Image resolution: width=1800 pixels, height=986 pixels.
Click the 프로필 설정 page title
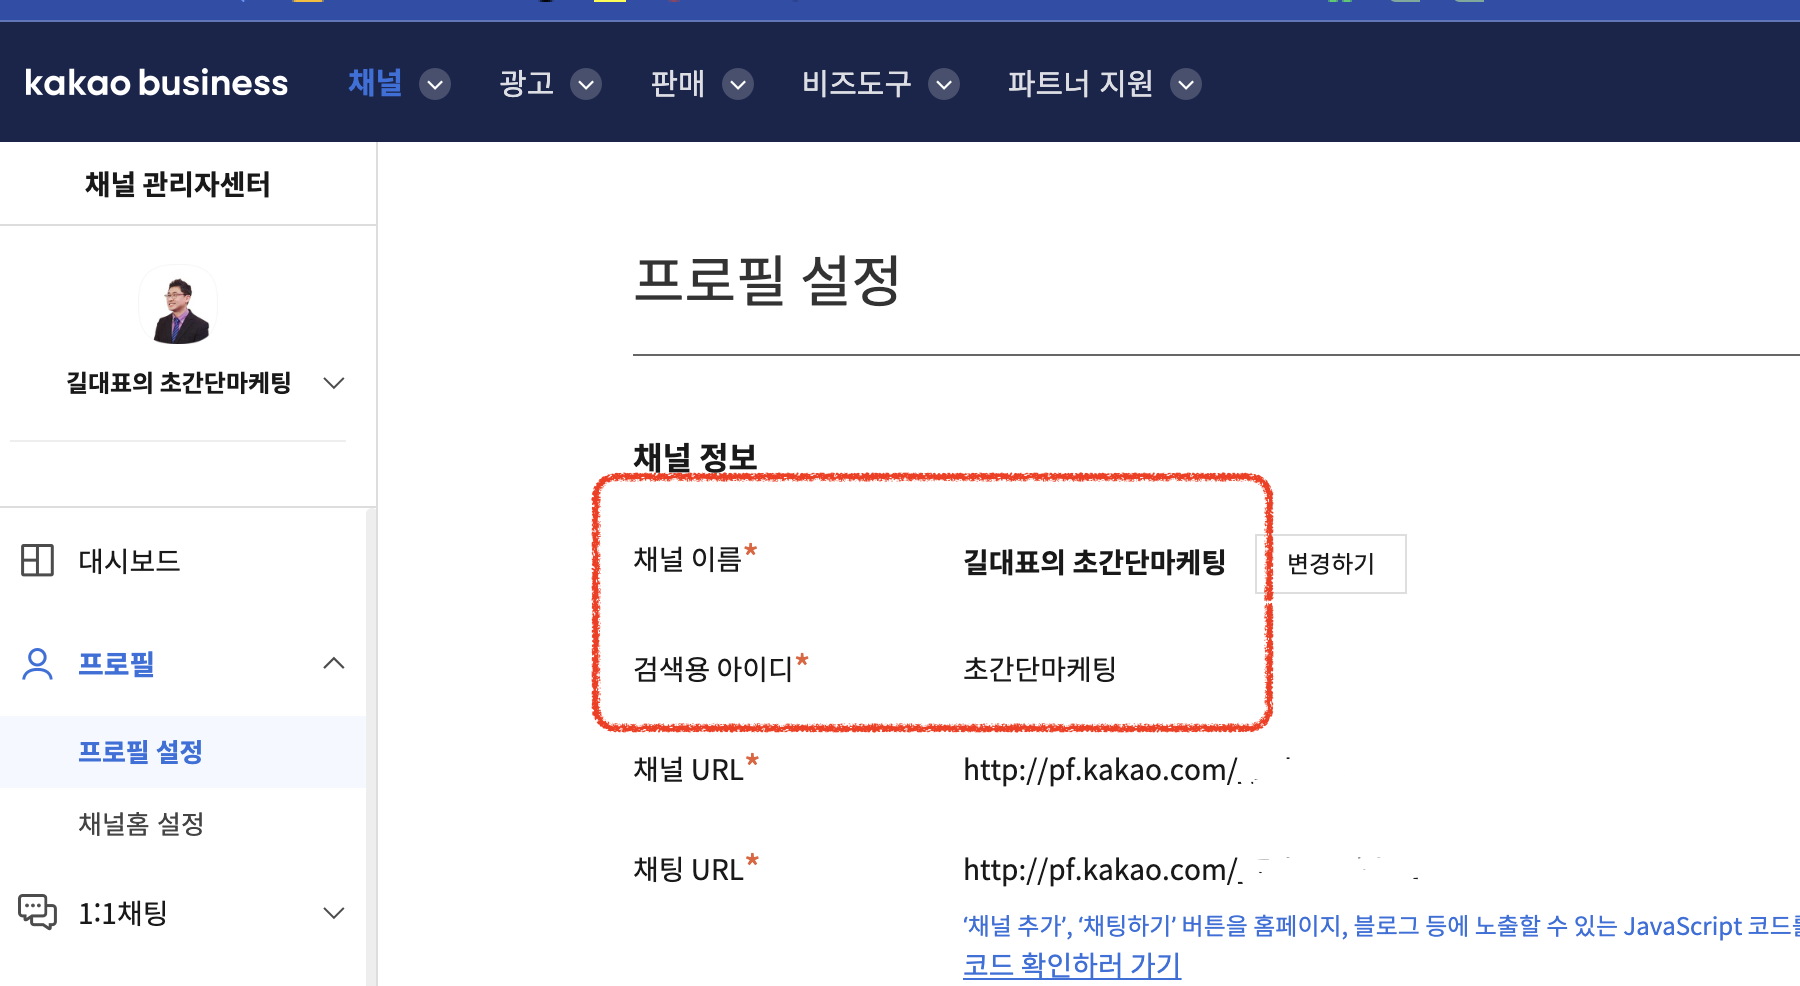[x=767, y=280]
